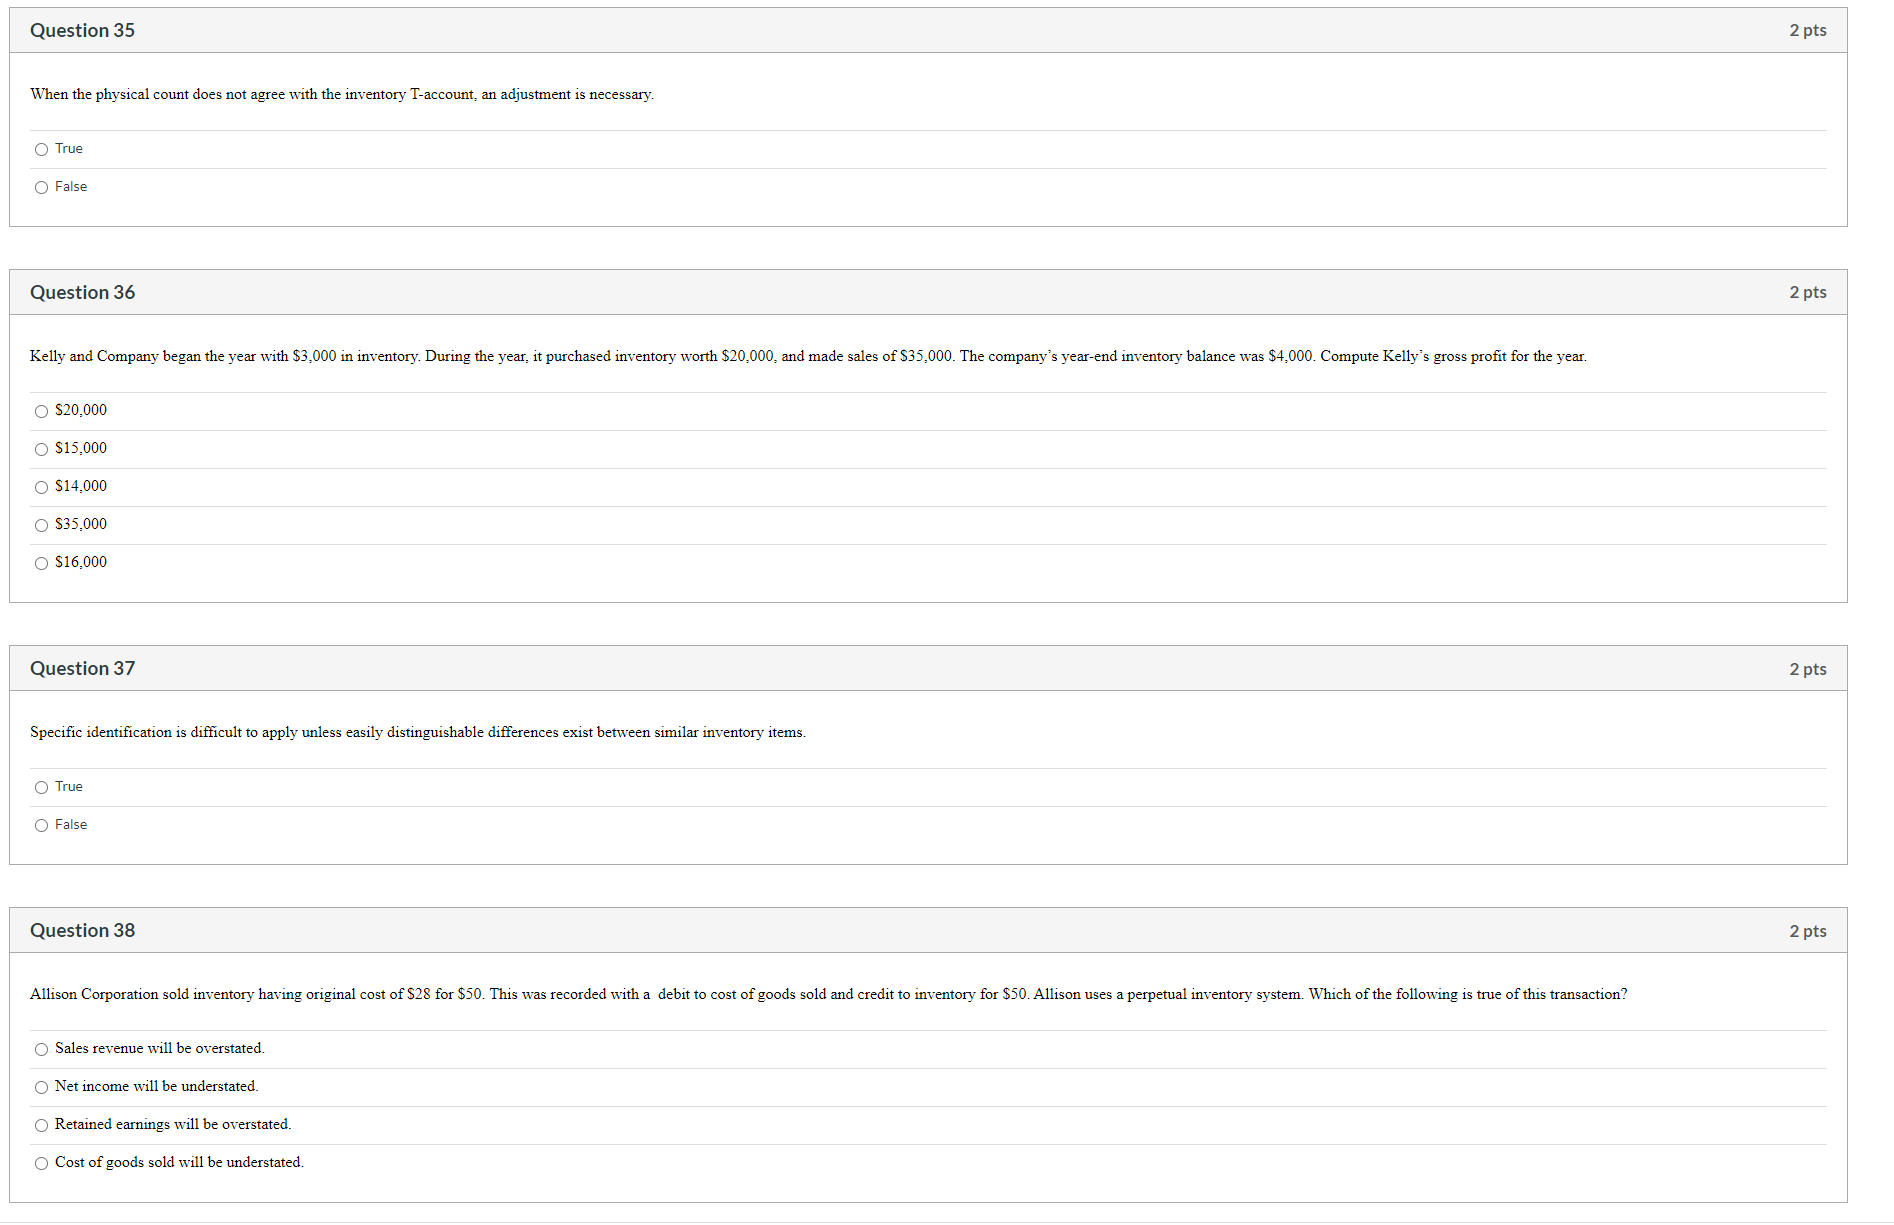Pick the $14,000 answer option
The width and height of the screenshot is (1894, 1225).
click(41, 487)
